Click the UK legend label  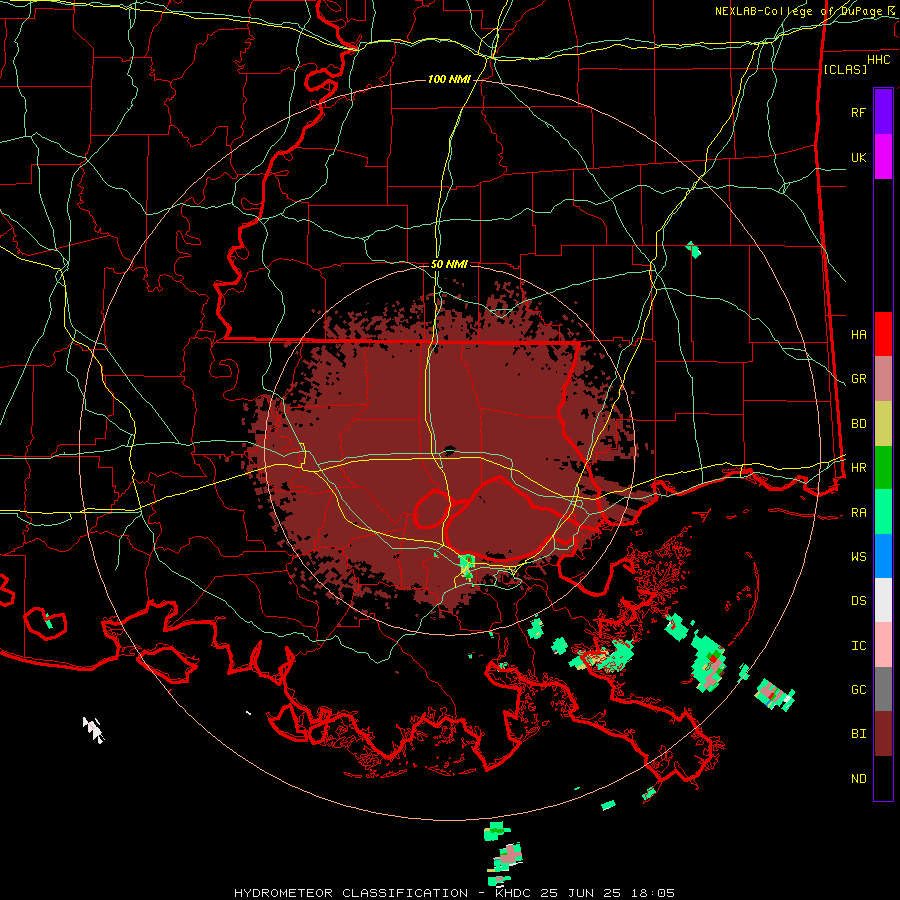[858, 157]
